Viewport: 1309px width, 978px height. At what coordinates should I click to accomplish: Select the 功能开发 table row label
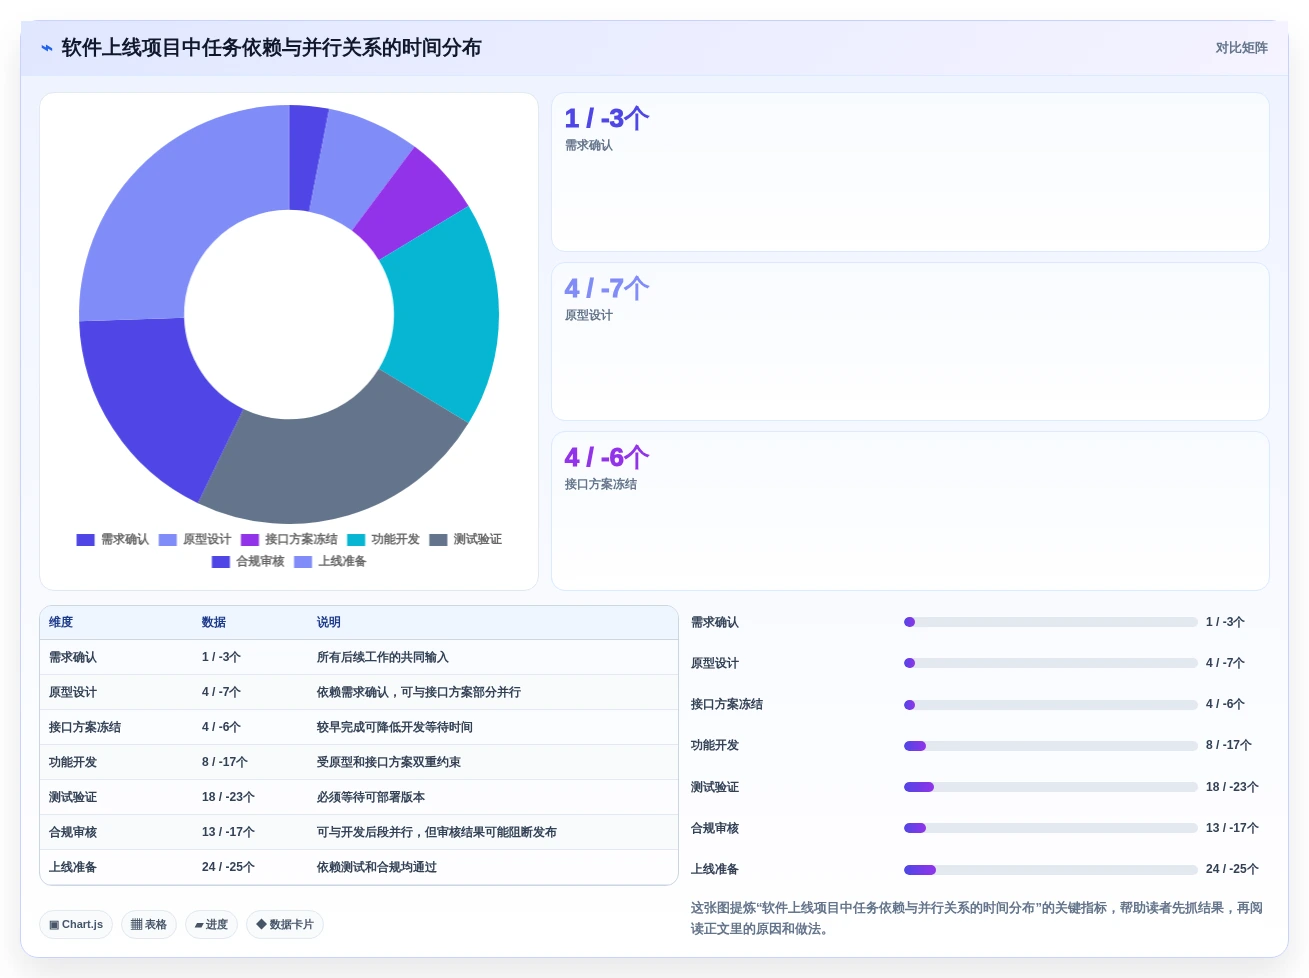73,762
